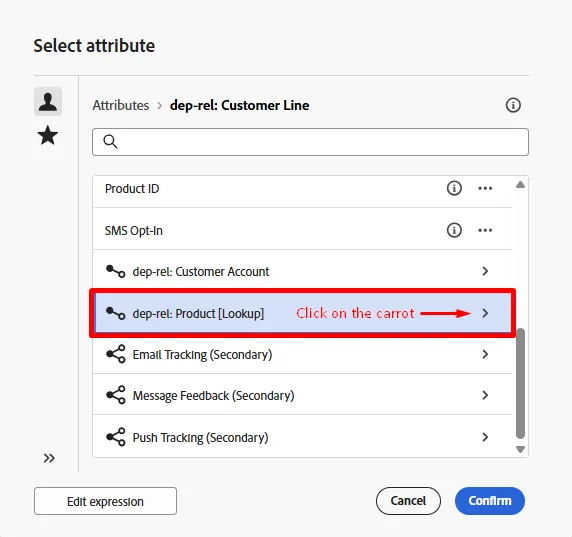This screenshot has height=537, width=572.
Task: Show favorites with the star icon
Action: [48, 135]
